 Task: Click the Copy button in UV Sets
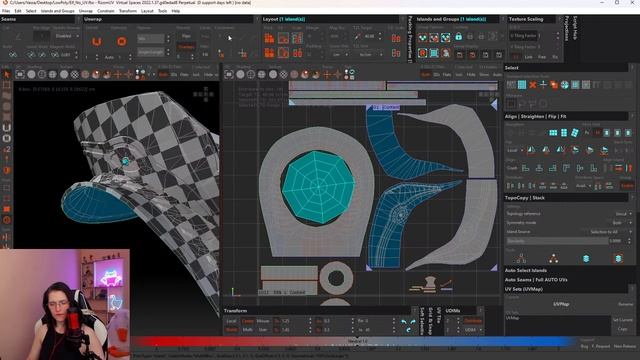[x=622, y=329]
